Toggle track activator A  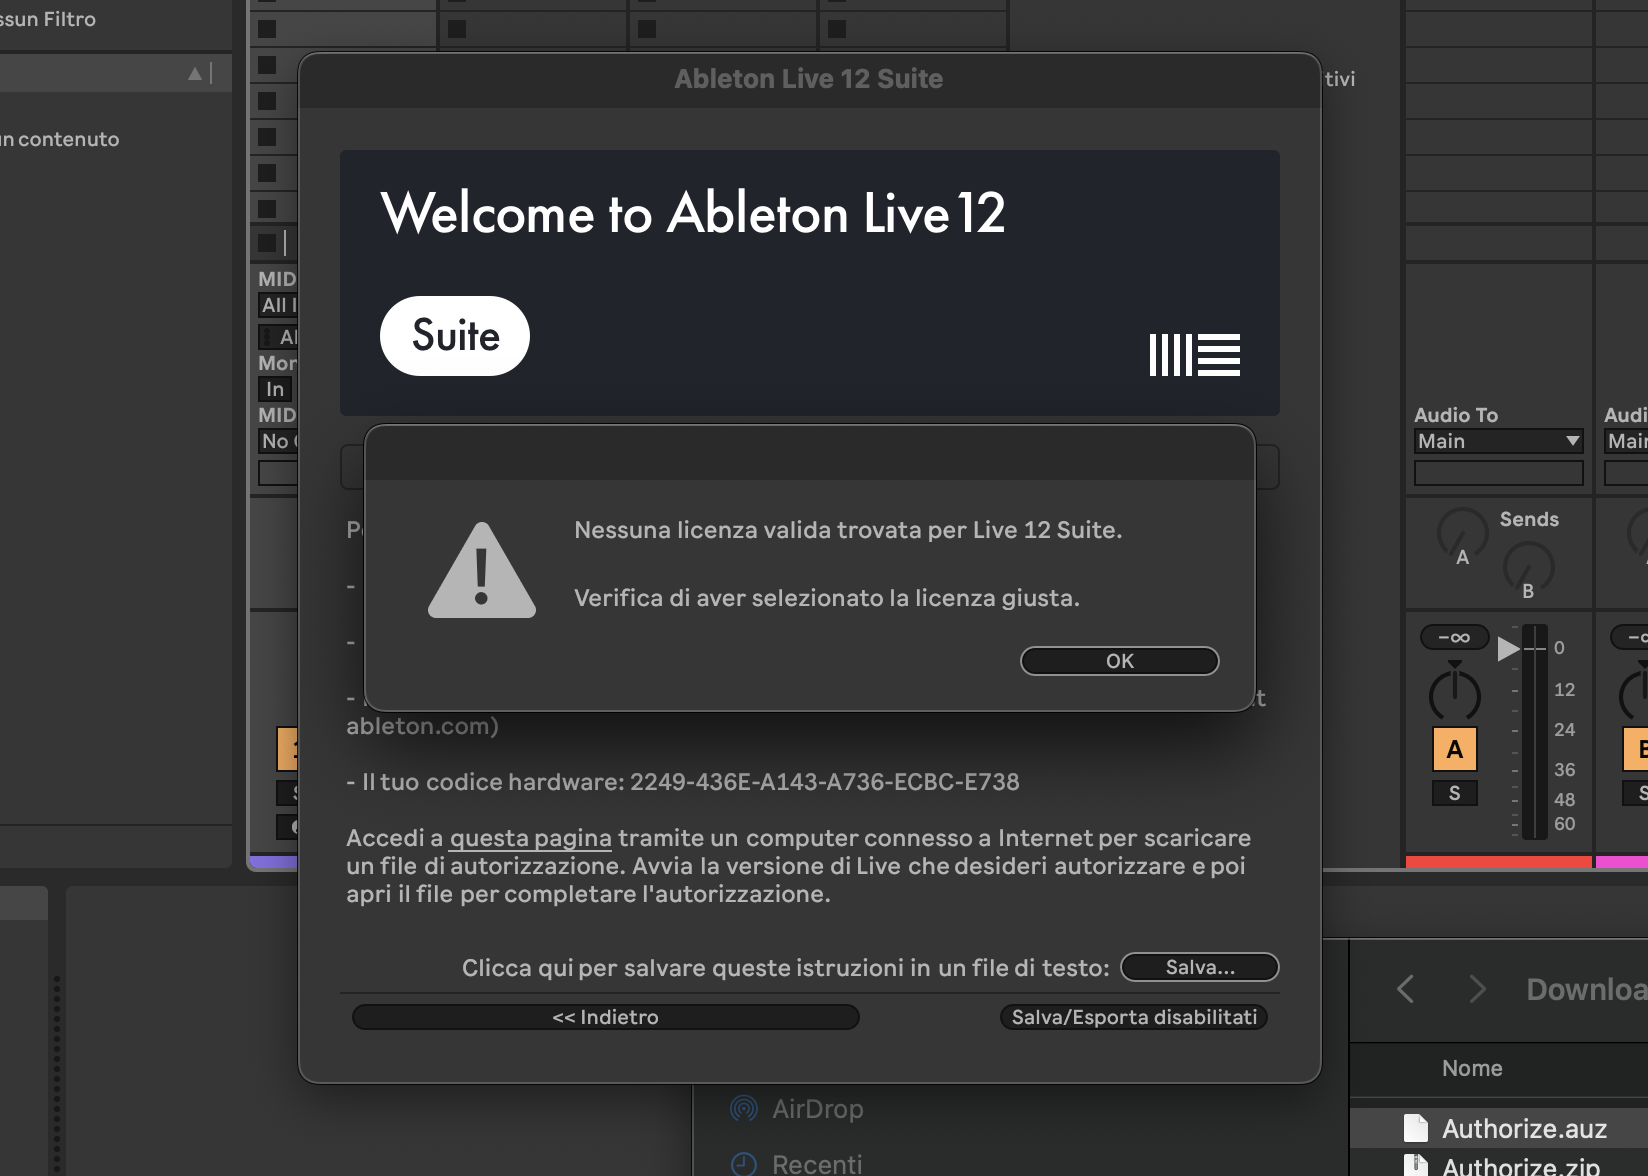point(1455,749)
